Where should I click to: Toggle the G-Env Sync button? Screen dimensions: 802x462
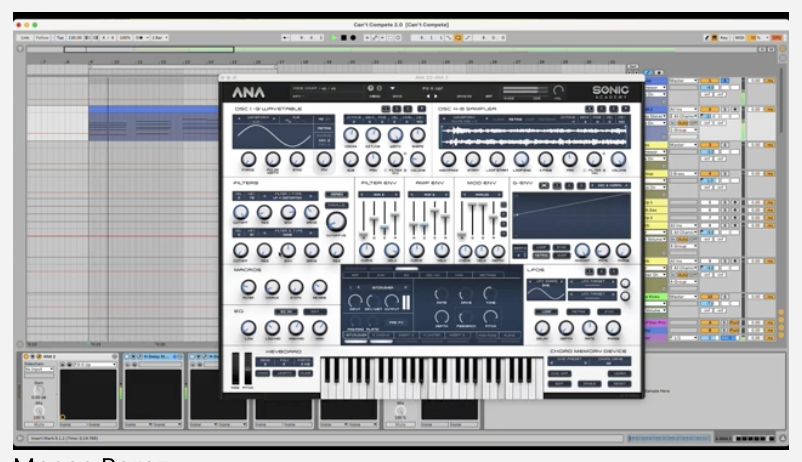562,247
